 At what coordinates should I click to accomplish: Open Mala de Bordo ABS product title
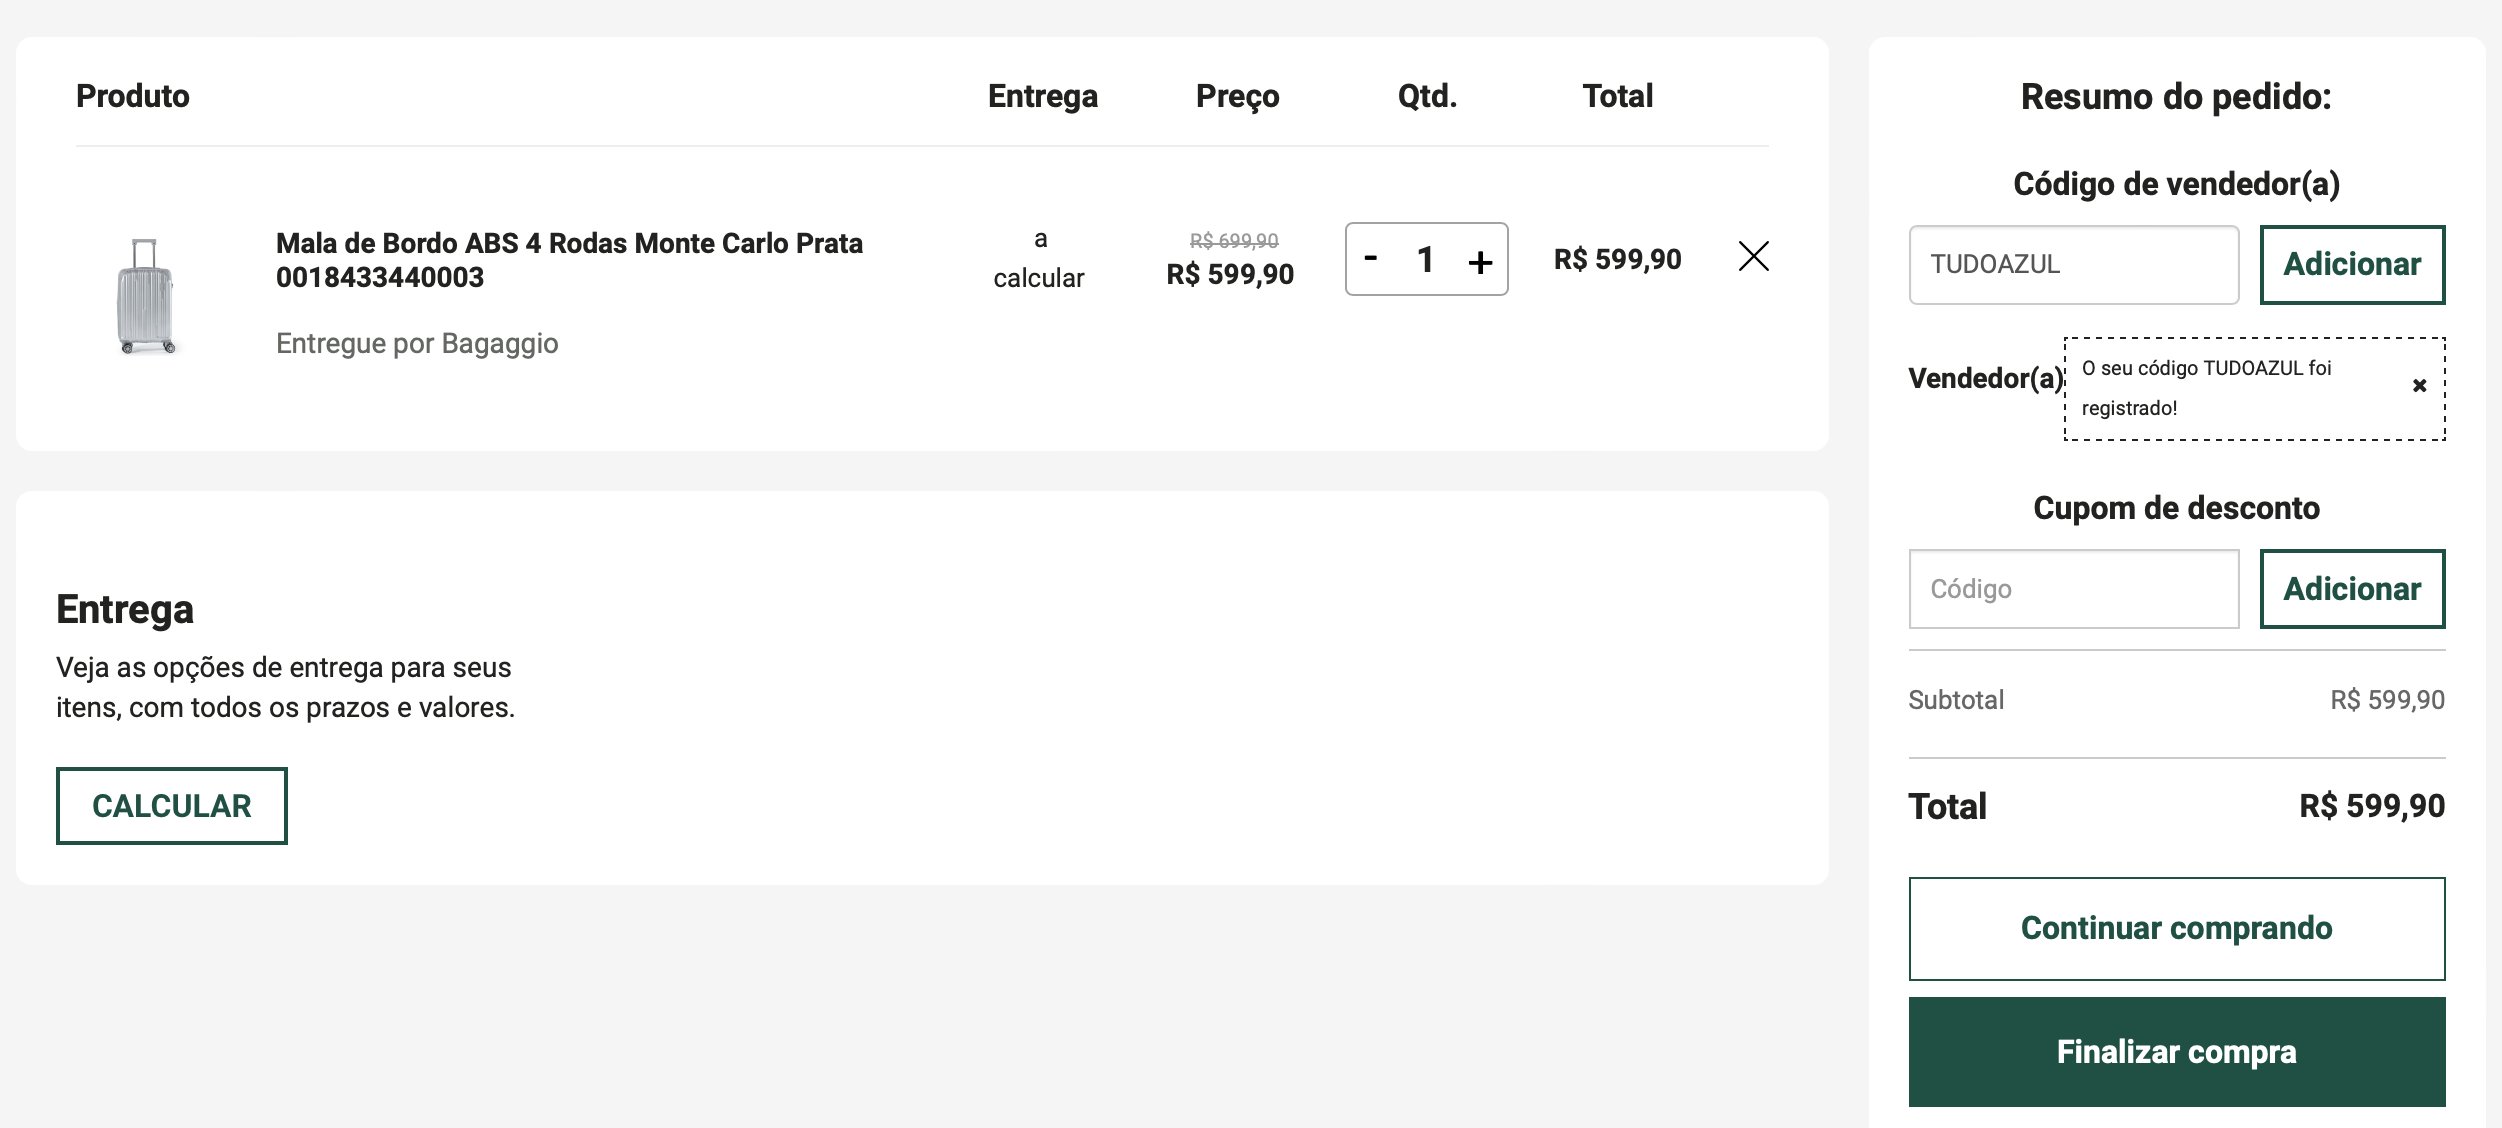tap(569, 260)
